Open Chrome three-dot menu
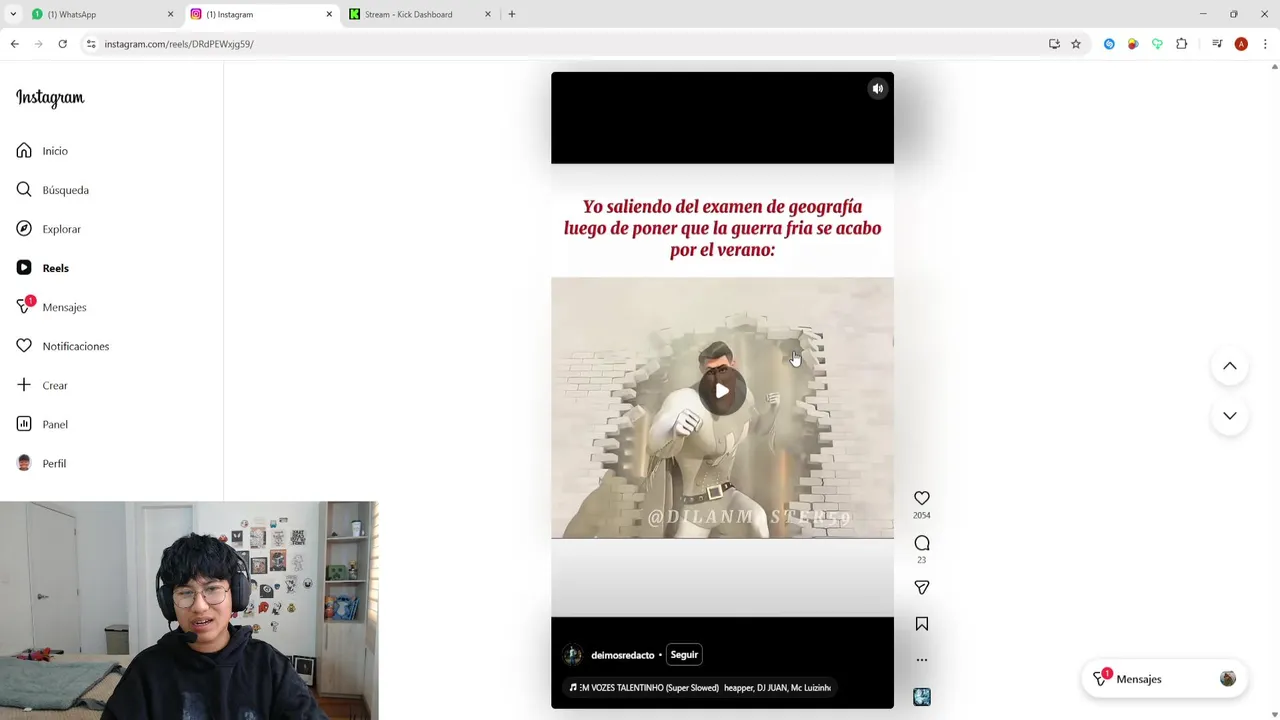 [x=1265, y=44]
